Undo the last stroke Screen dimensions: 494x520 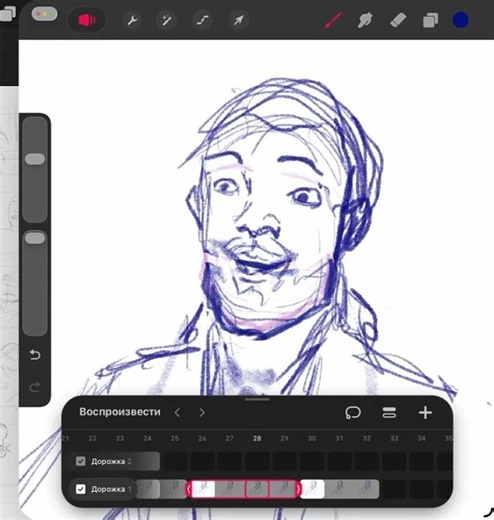(x=35, y=355)
